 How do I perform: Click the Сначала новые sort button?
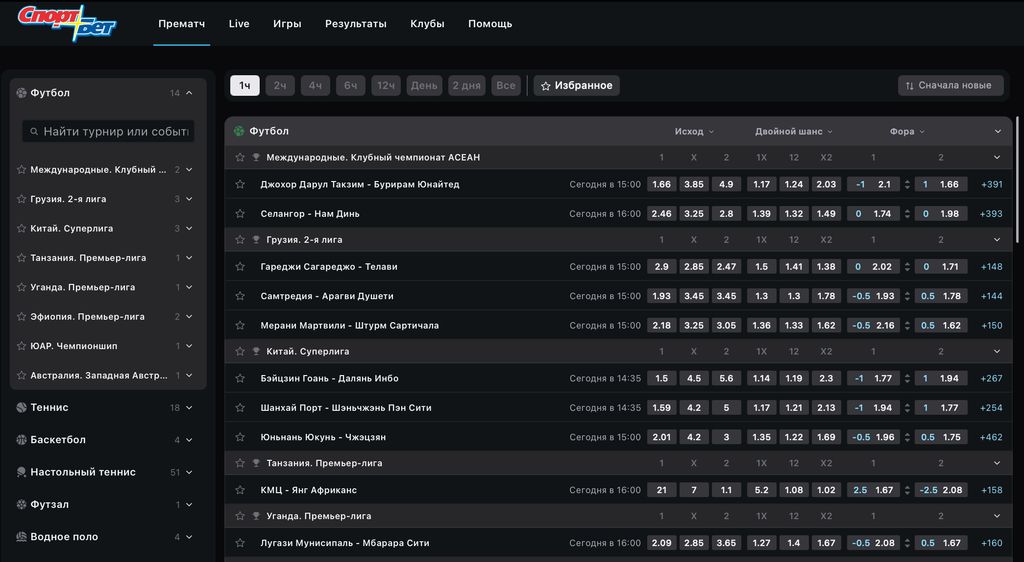pyautogui.click(x=950, y=86)
